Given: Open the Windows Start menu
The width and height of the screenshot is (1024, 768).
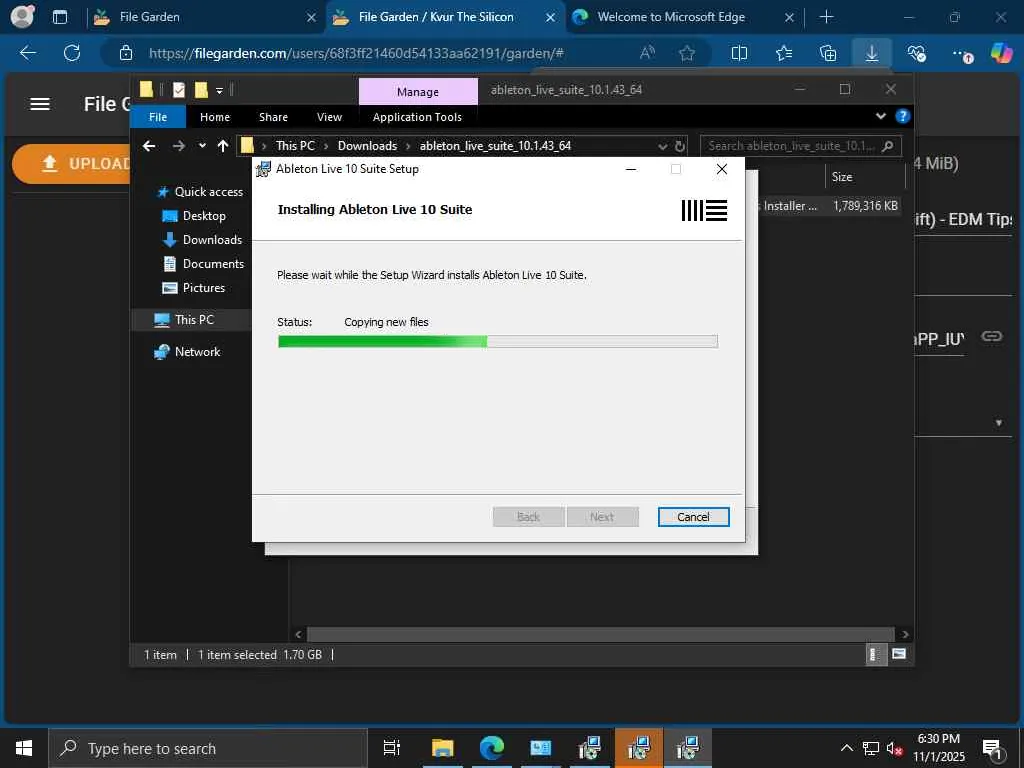Looking at the screenshot, I should click(x=24, y=748).
